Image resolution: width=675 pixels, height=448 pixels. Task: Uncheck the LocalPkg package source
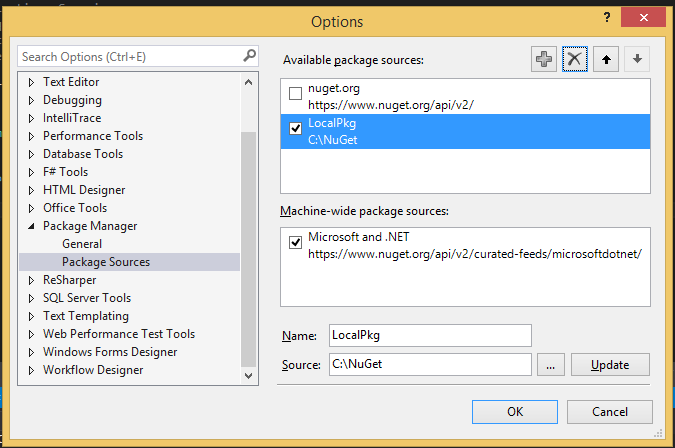coord(295,128)
